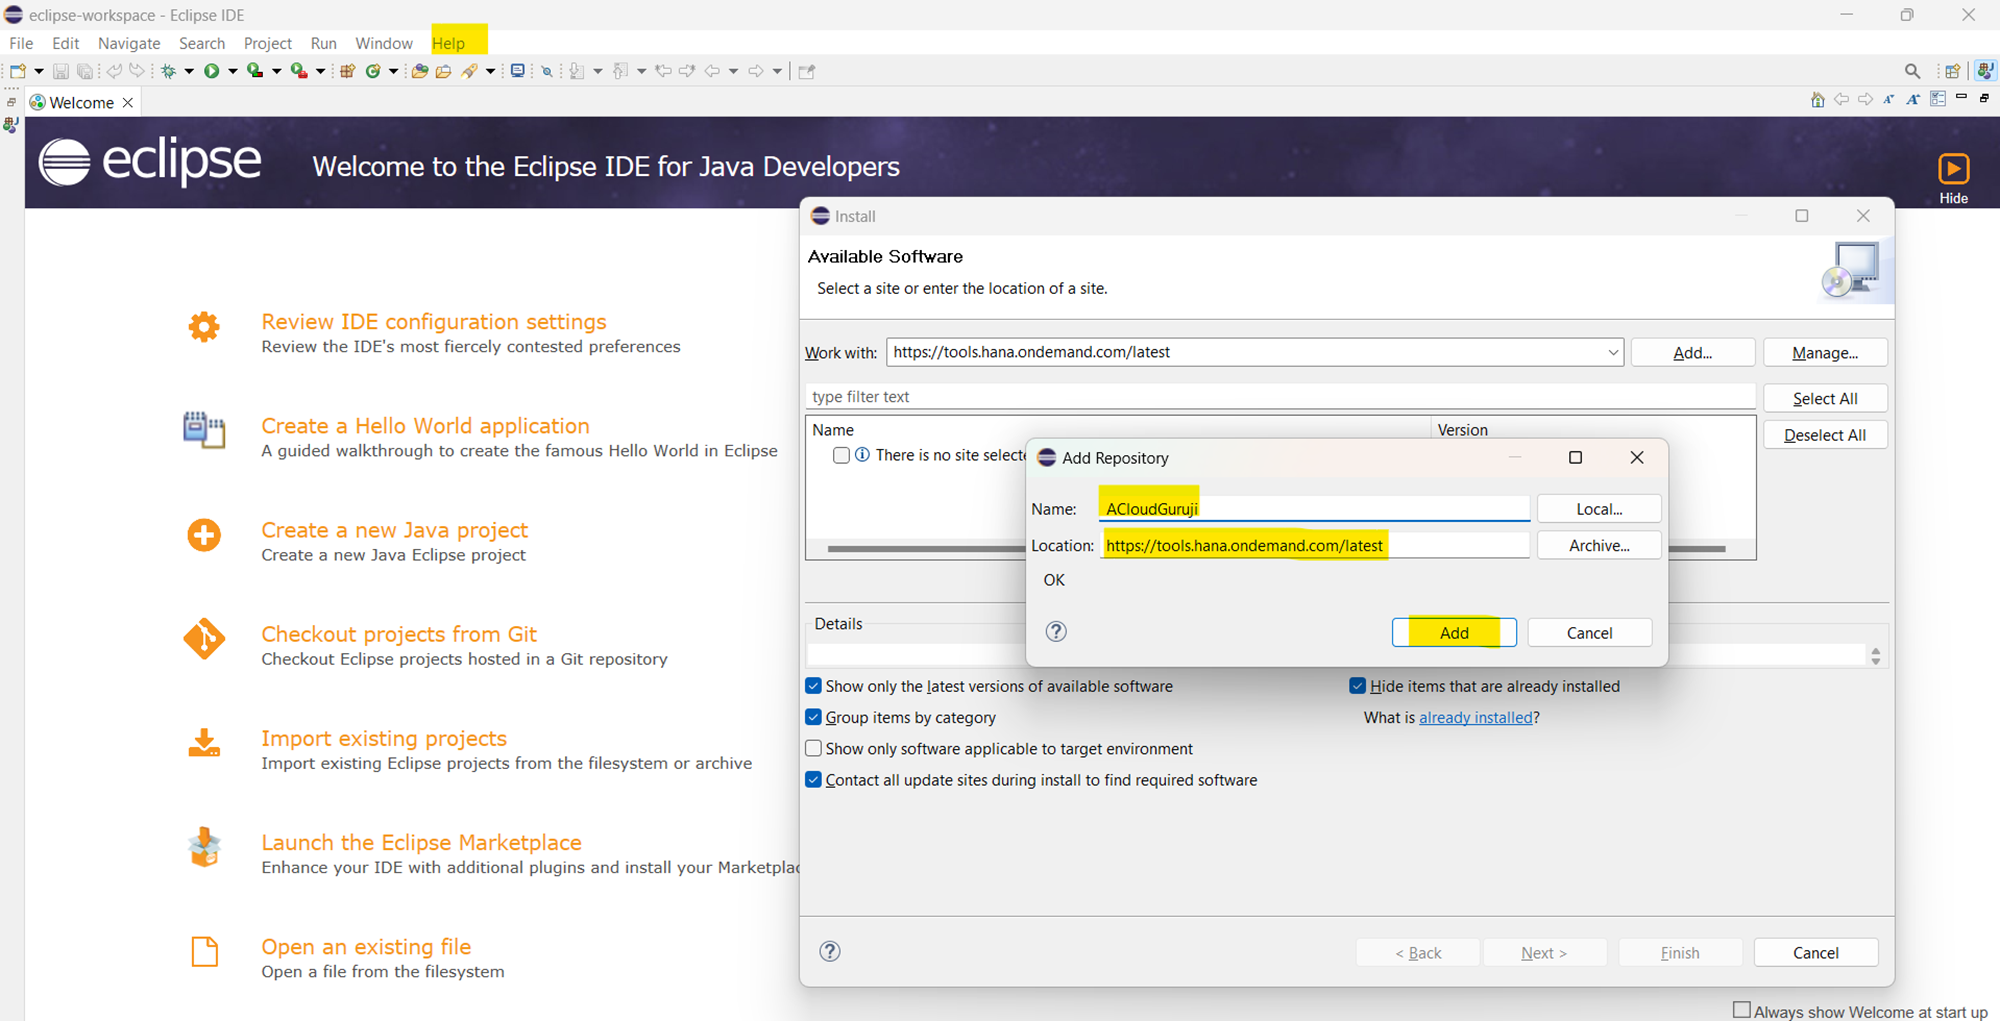Click the Location field in Add Repository
This screenshot has height=1021, width=2000.
tap(1314, 546)
